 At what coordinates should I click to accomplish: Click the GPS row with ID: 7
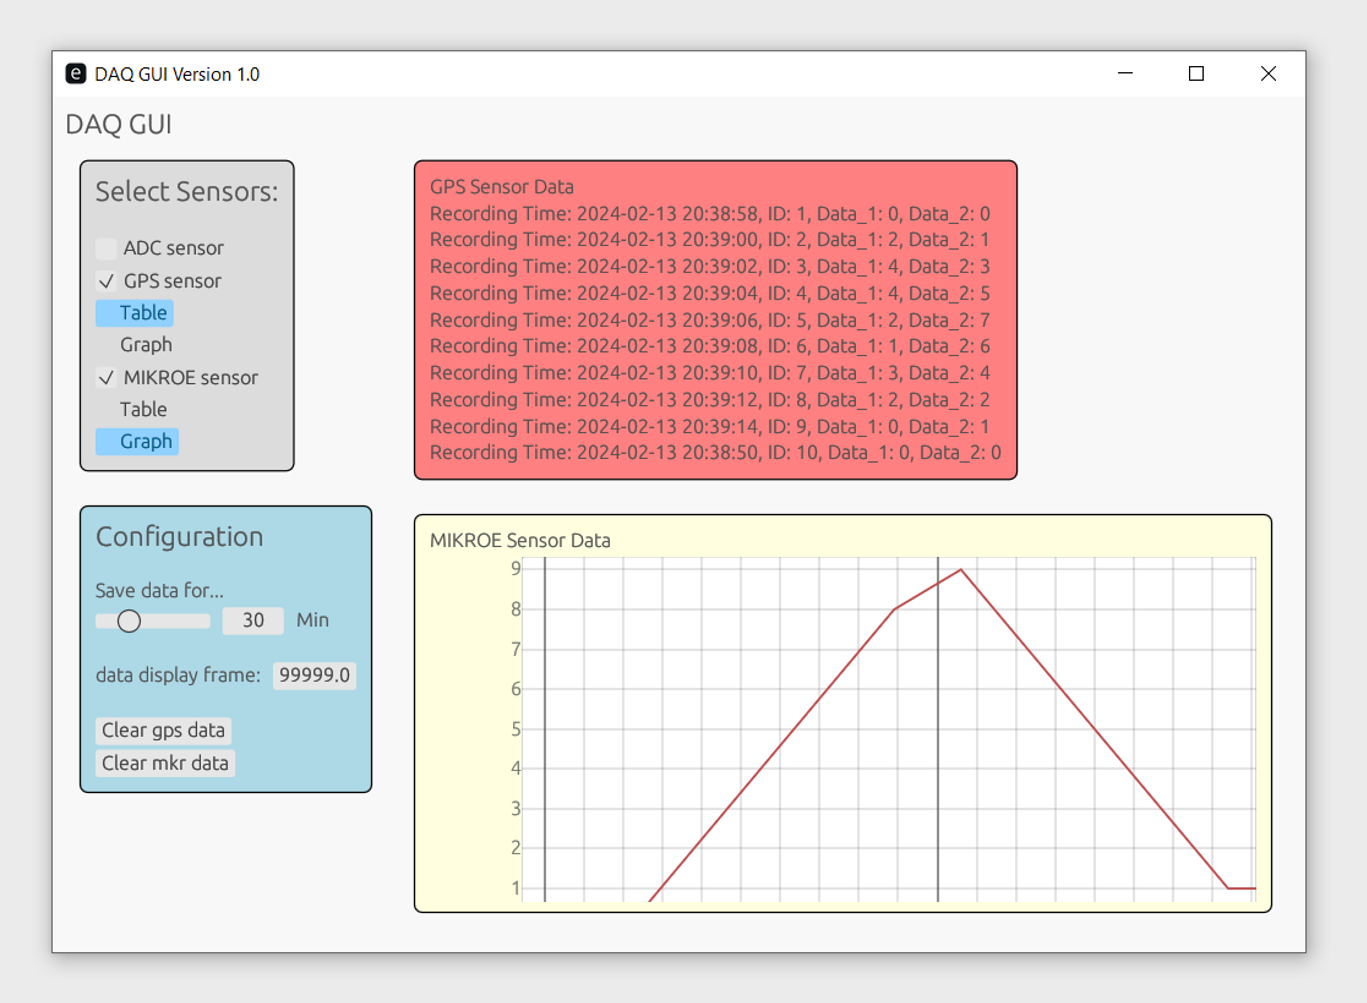click(x=710, y=373)
